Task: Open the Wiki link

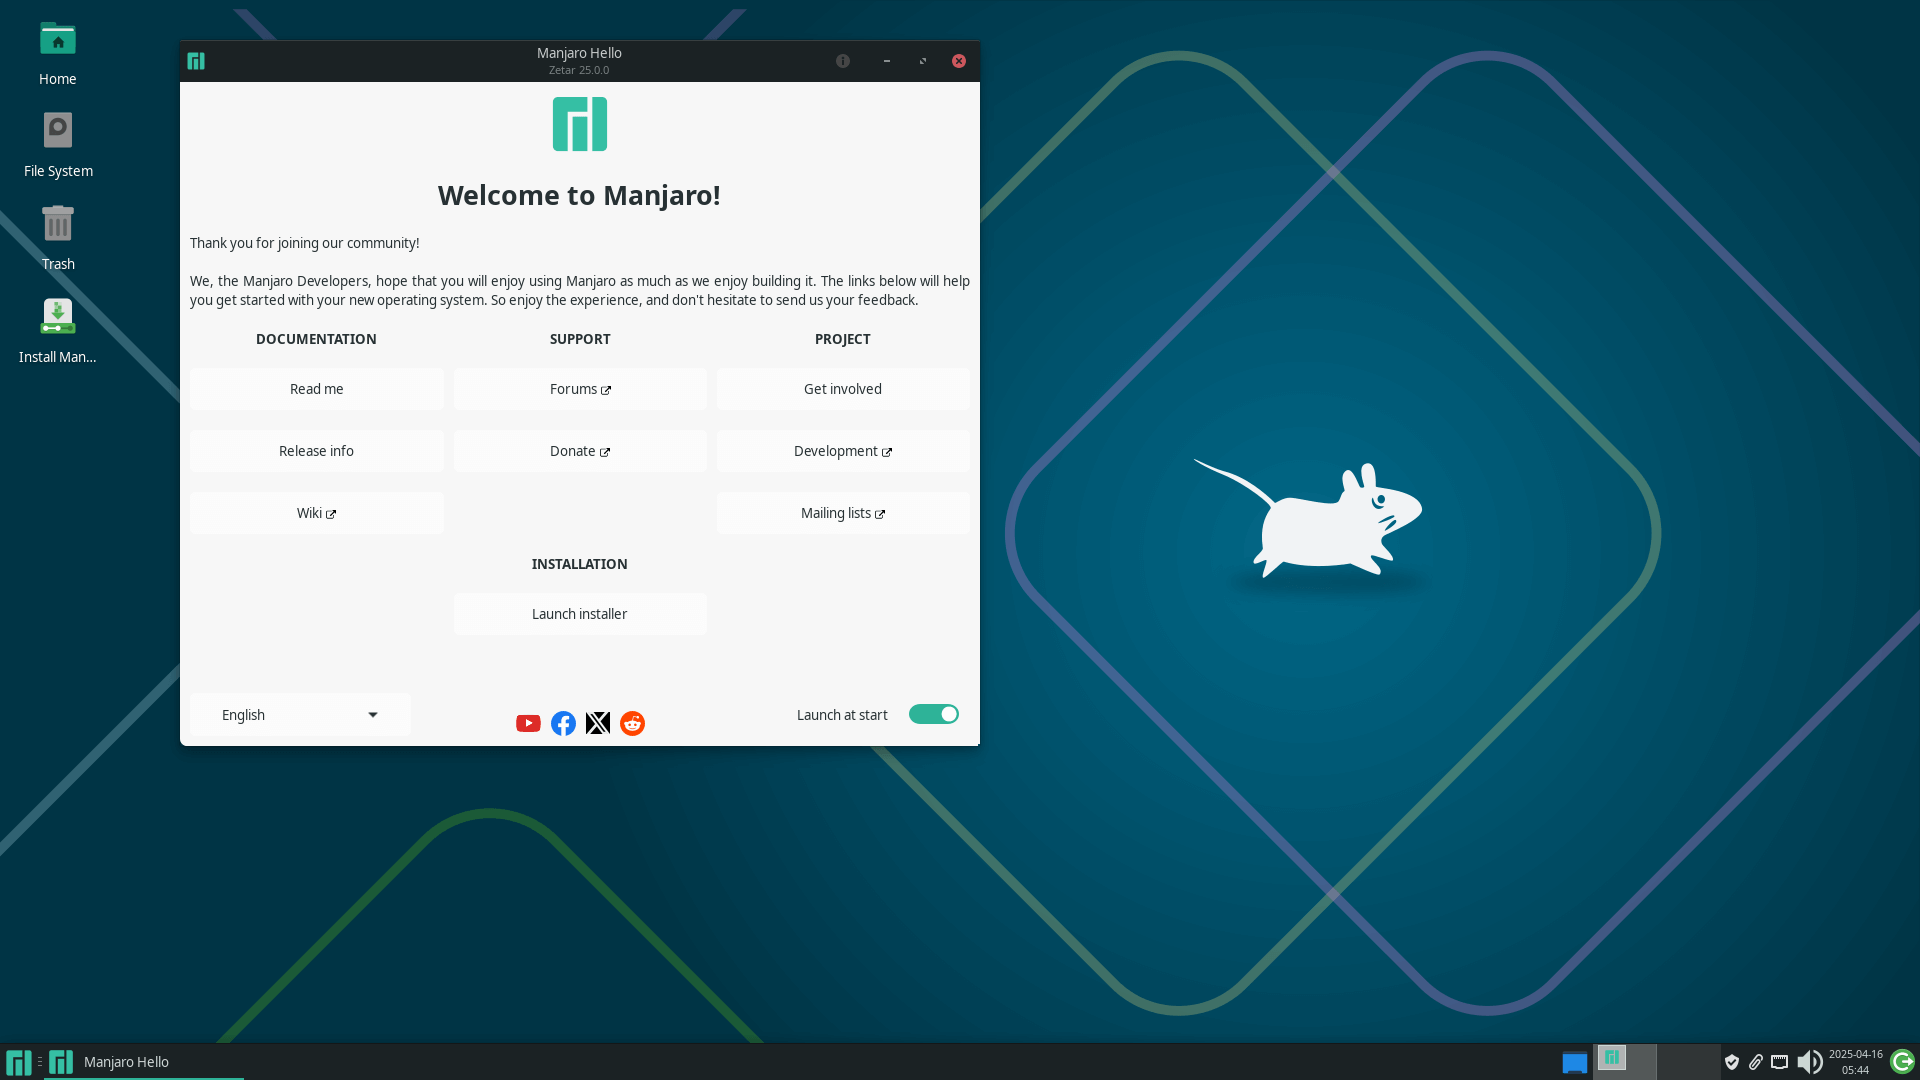Action: pyautogui.click(x=316, y=512)
